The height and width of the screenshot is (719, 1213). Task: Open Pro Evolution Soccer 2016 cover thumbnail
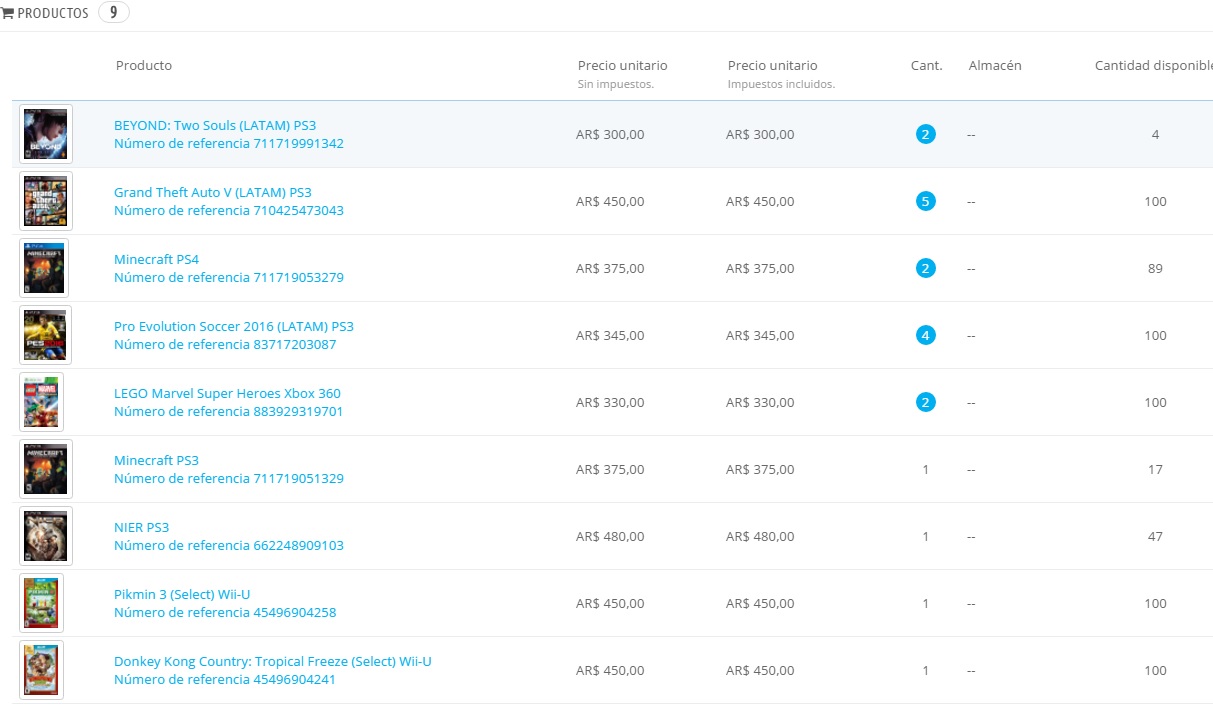46,335
